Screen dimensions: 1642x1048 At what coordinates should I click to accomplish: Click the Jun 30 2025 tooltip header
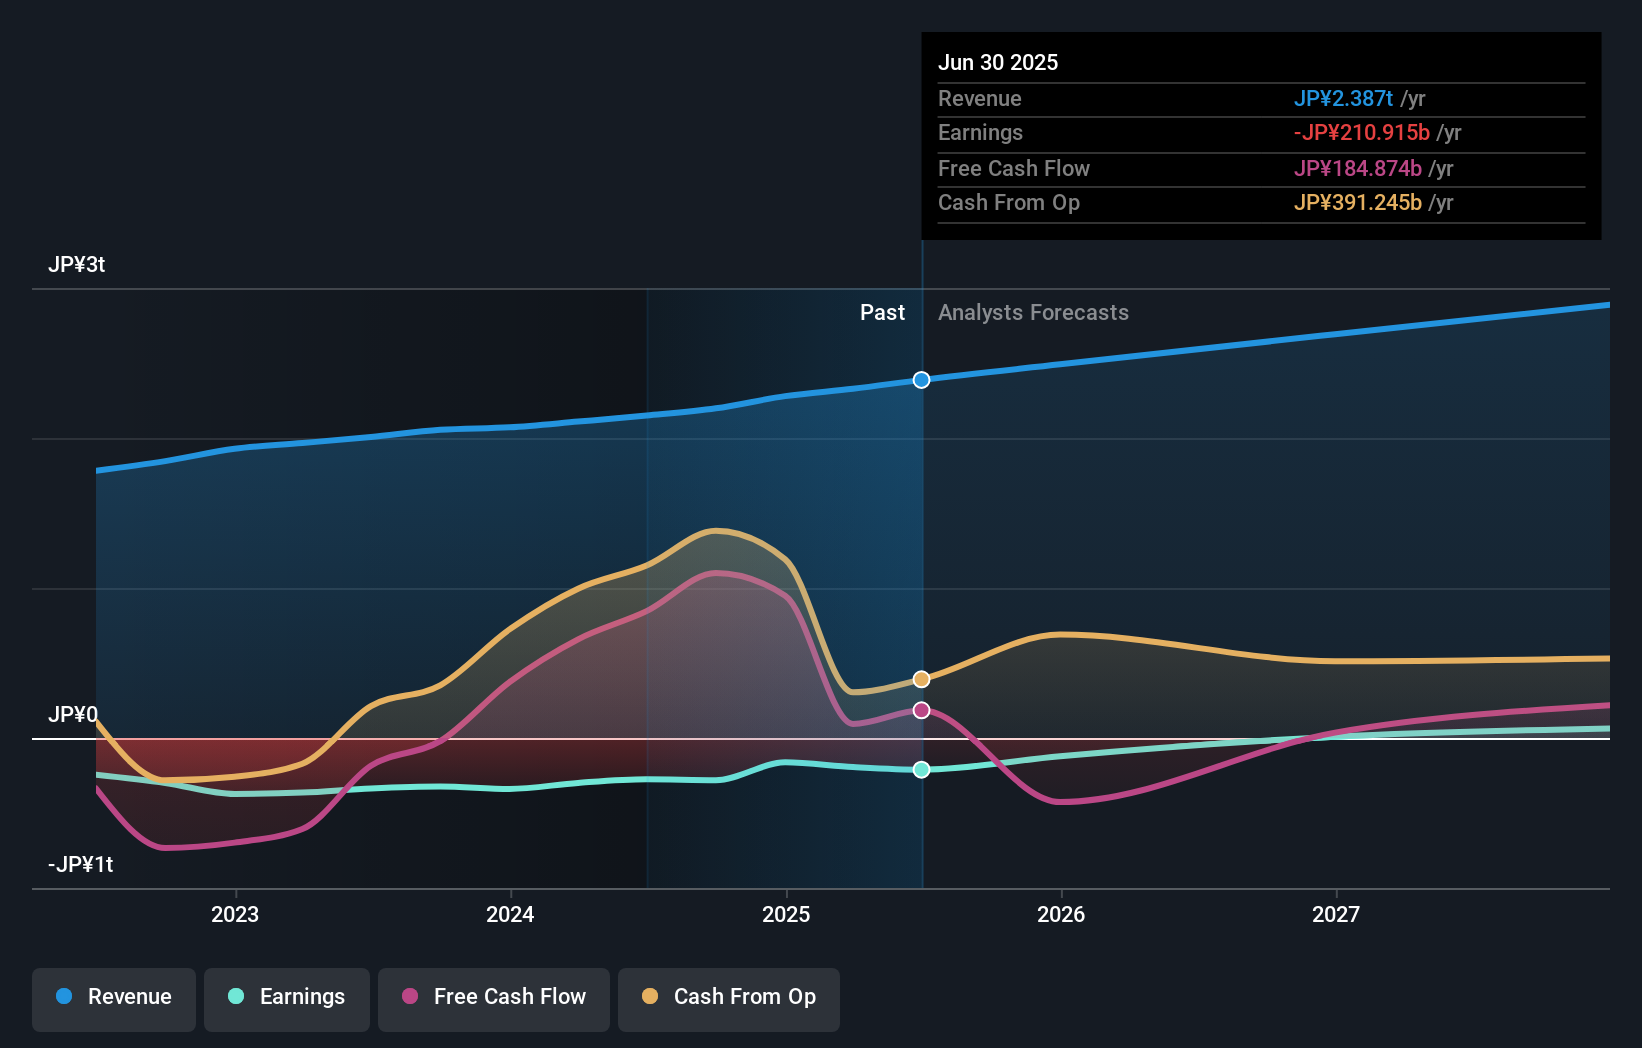coord(998,62)
